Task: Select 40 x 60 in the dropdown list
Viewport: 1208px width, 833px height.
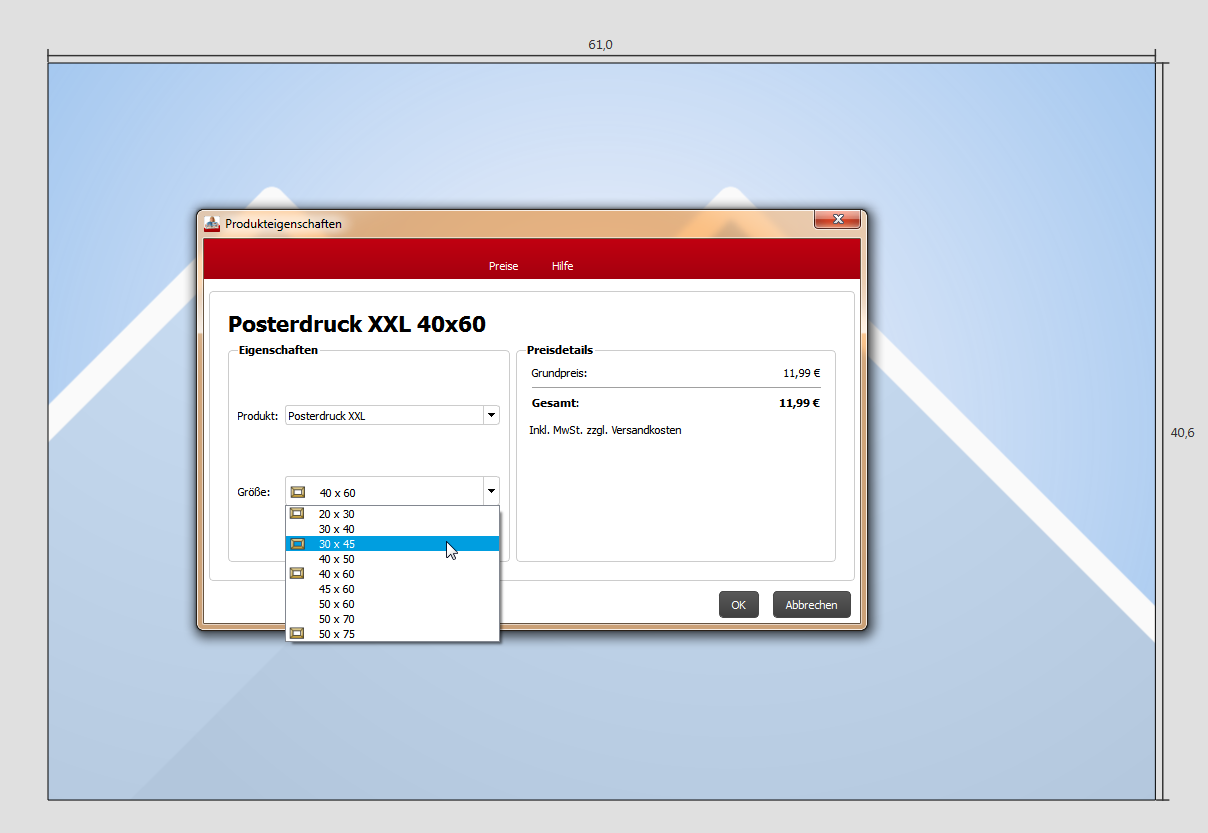Action: coord(392,574)
